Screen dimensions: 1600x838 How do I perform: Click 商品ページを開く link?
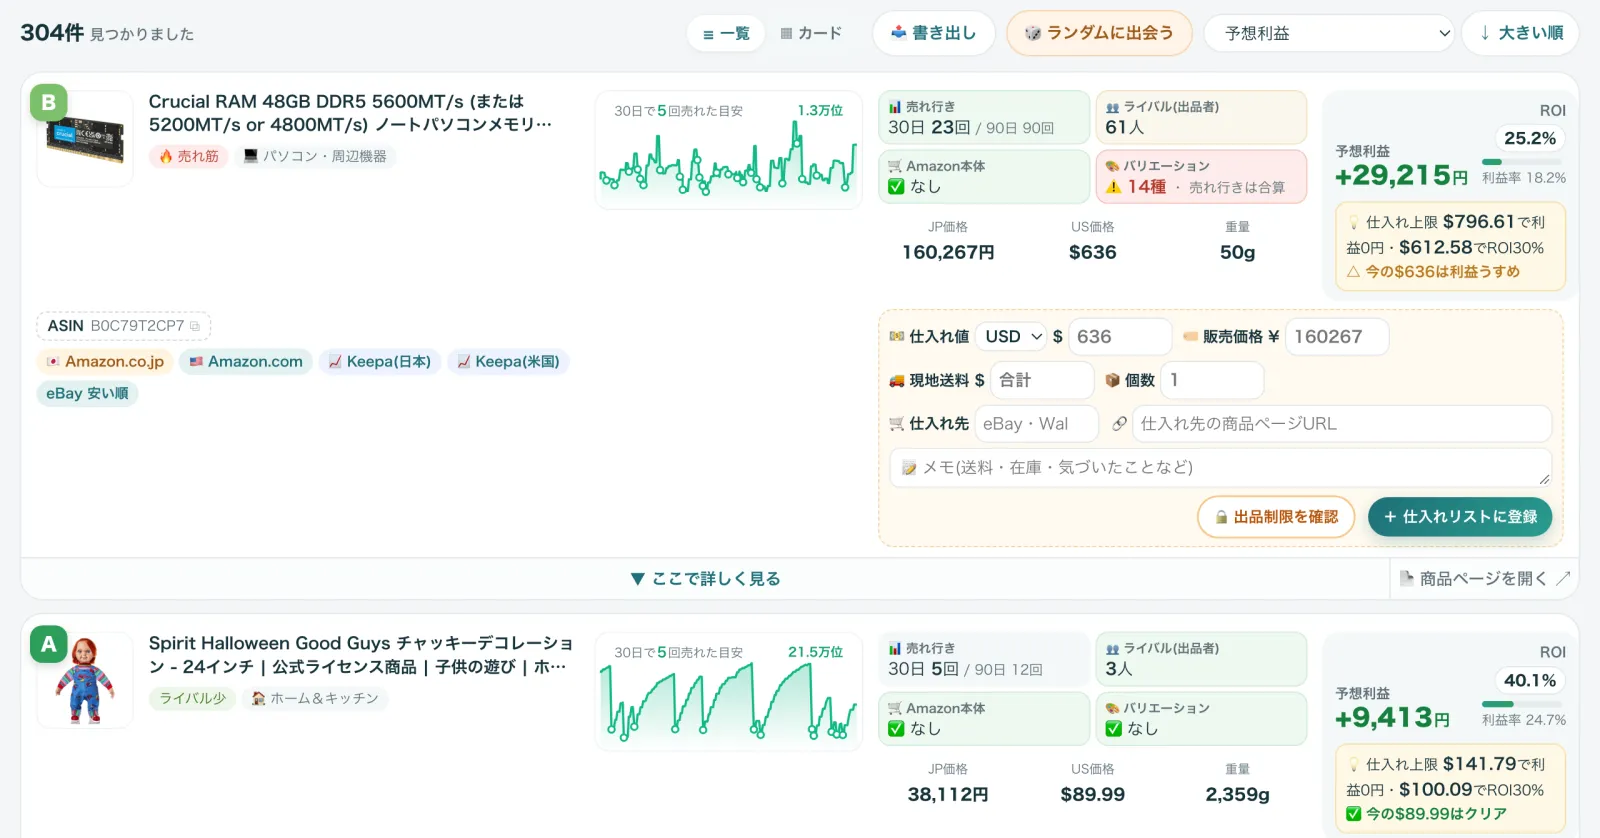point(1485,578)
